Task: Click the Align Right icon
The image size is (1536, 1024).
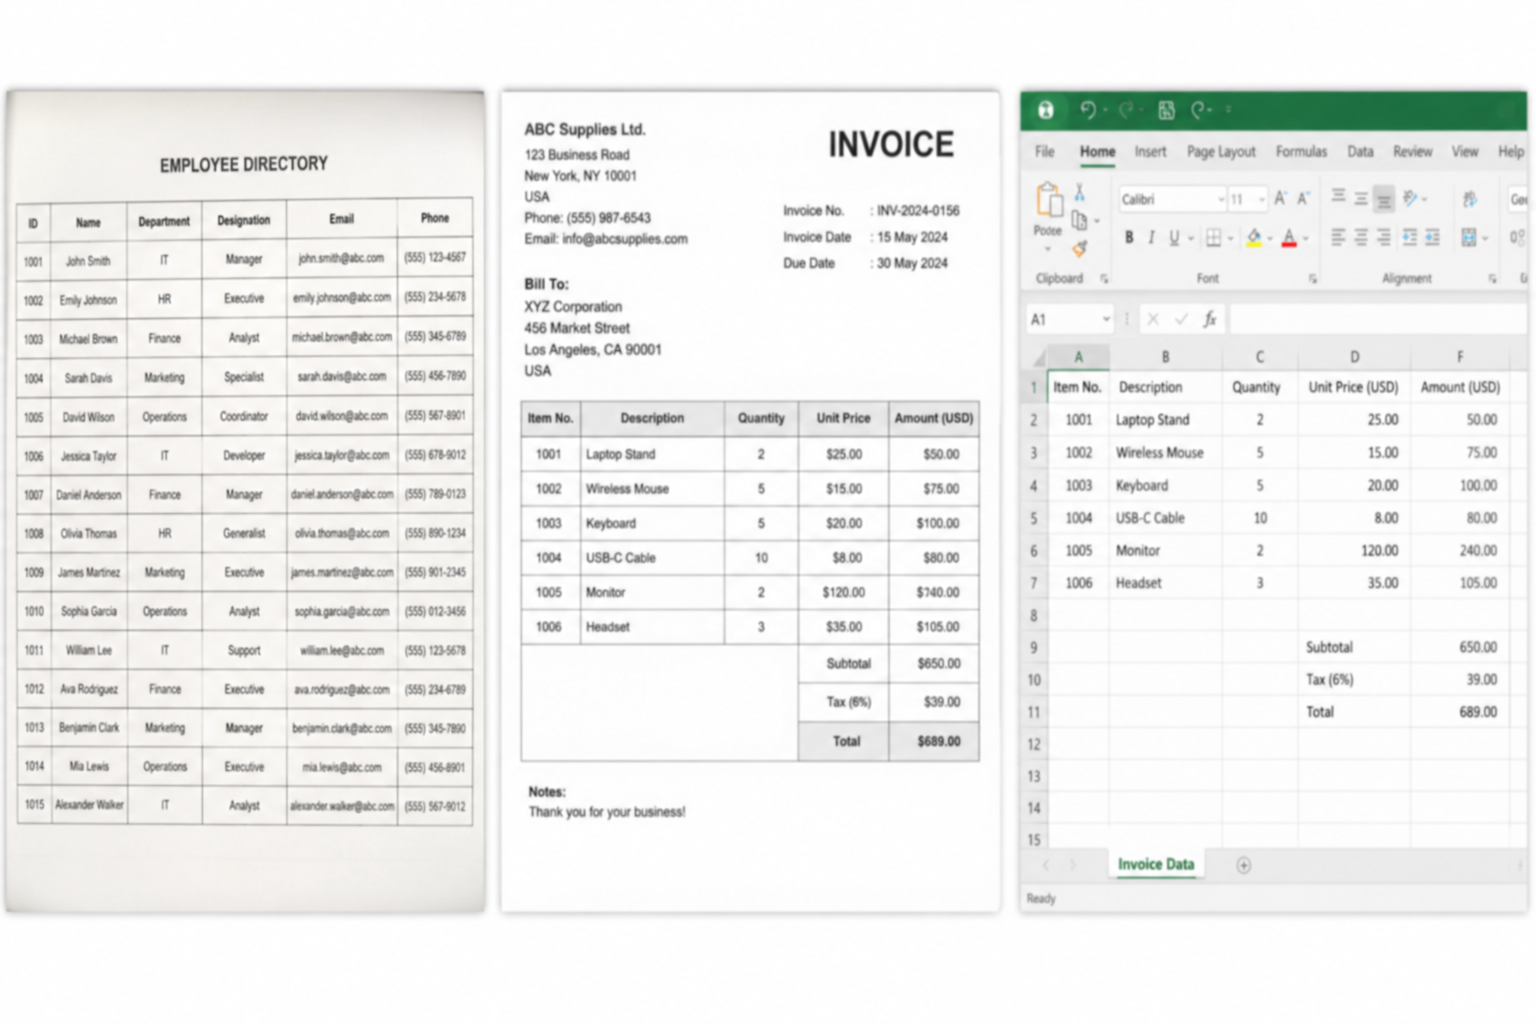Action: coord(1384,237)
